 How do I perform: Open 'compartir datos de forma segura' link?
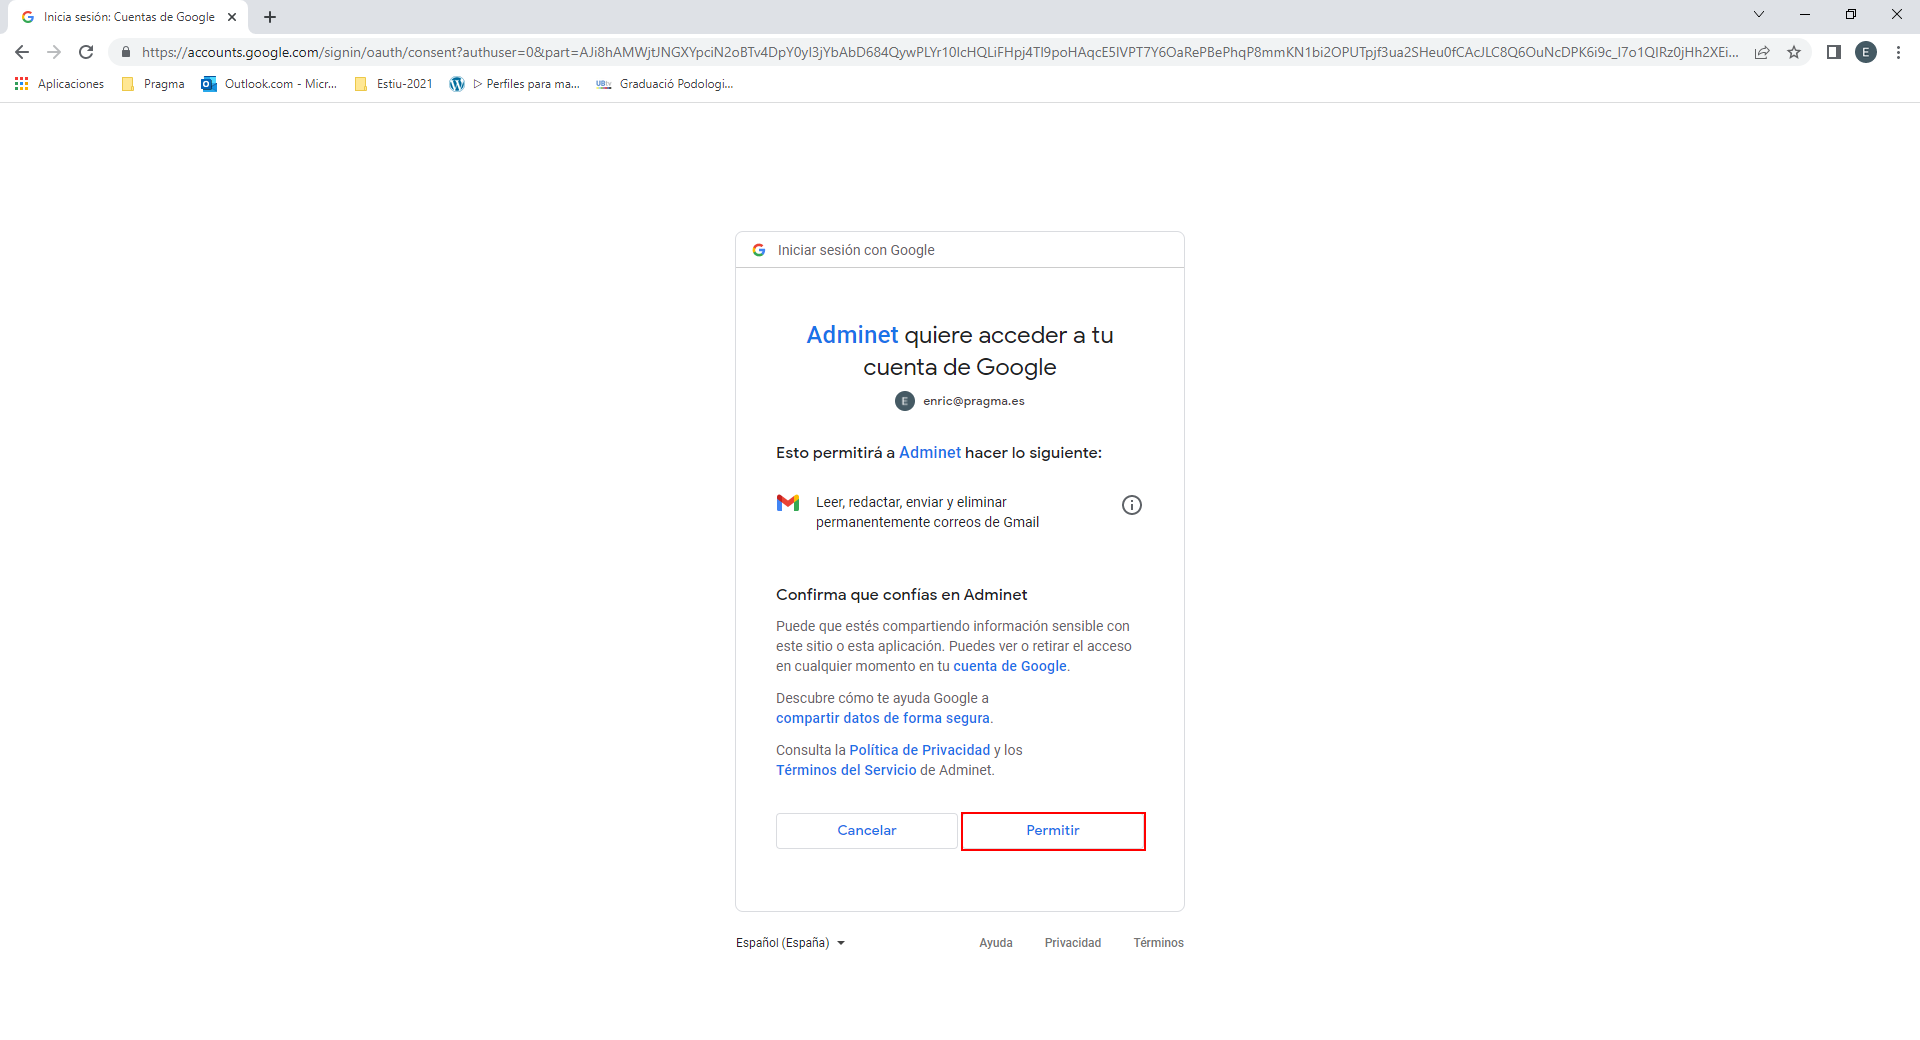pyautogui.click(x=883, y=718)
